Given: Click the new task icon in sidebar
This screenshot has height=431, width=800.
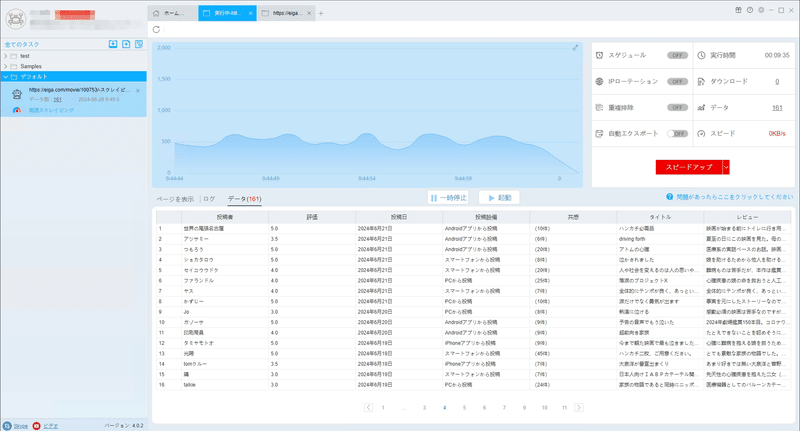Looking at the screenshot, I should [126, 44].
